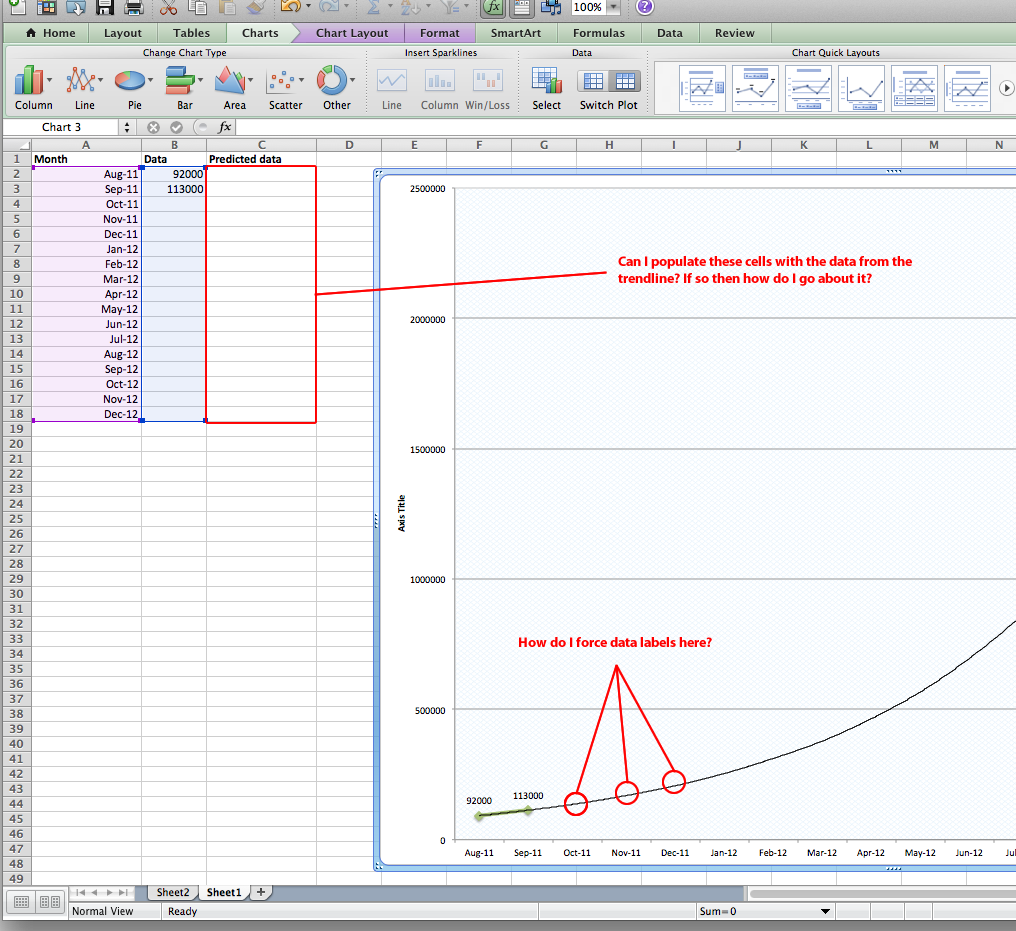This screenshot has width=1016, height=931.
Task: Choose the Other chart type icon
Action: 332,80
